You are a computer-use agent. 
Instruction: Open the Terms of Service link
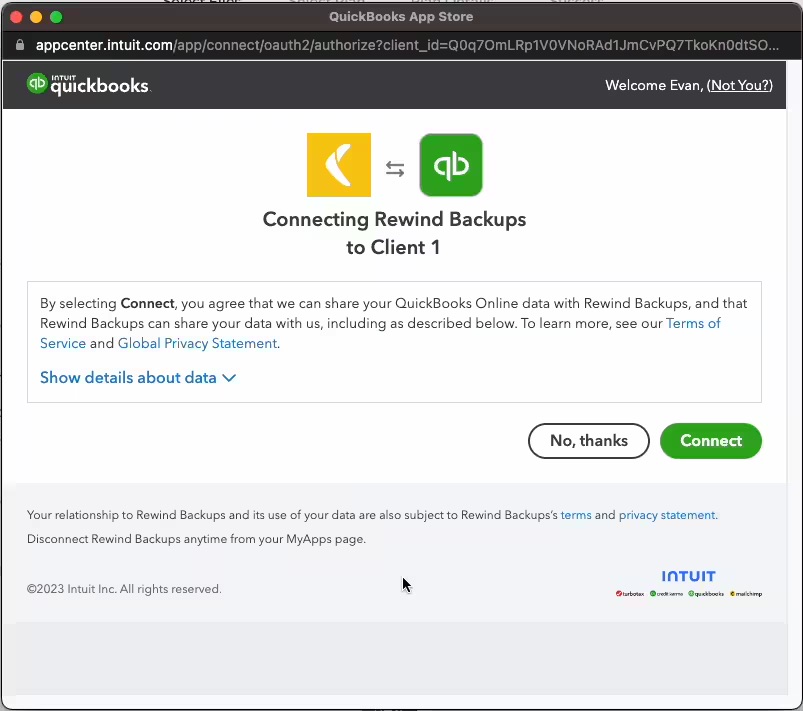point(693,323)
